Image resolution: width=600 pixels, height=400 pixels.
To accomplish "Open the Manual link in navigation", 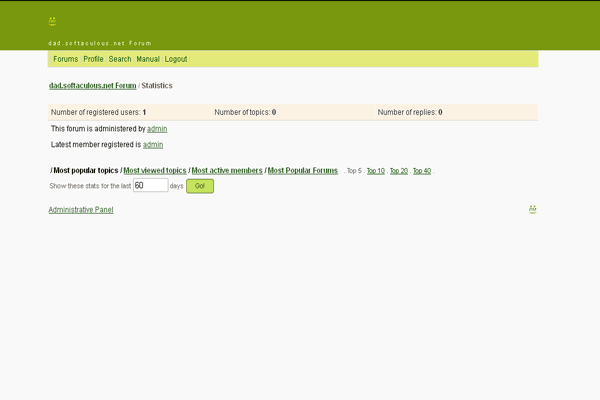I will click(x=148, y=60).
